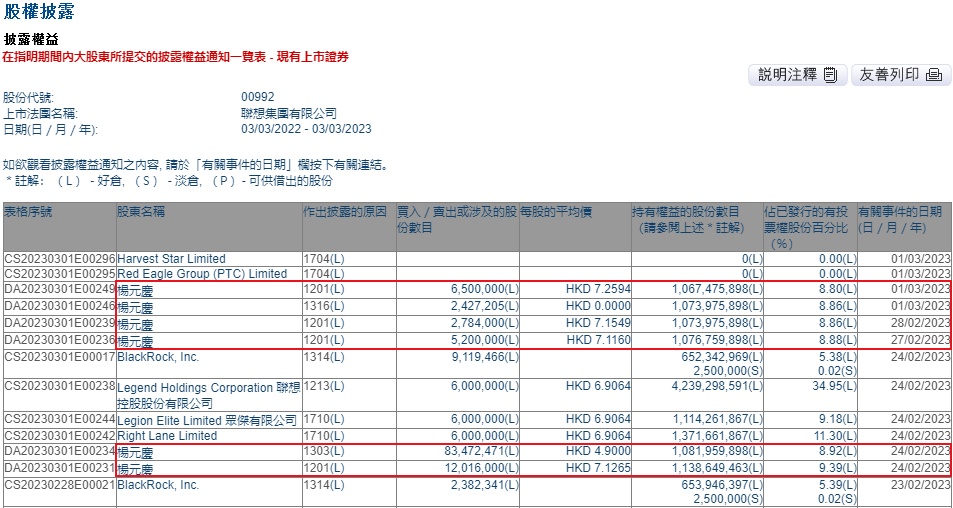Click average price HKD 7.2594
Image resolution: width=953 pixels, height=508 pixels.
click(598, 289)
